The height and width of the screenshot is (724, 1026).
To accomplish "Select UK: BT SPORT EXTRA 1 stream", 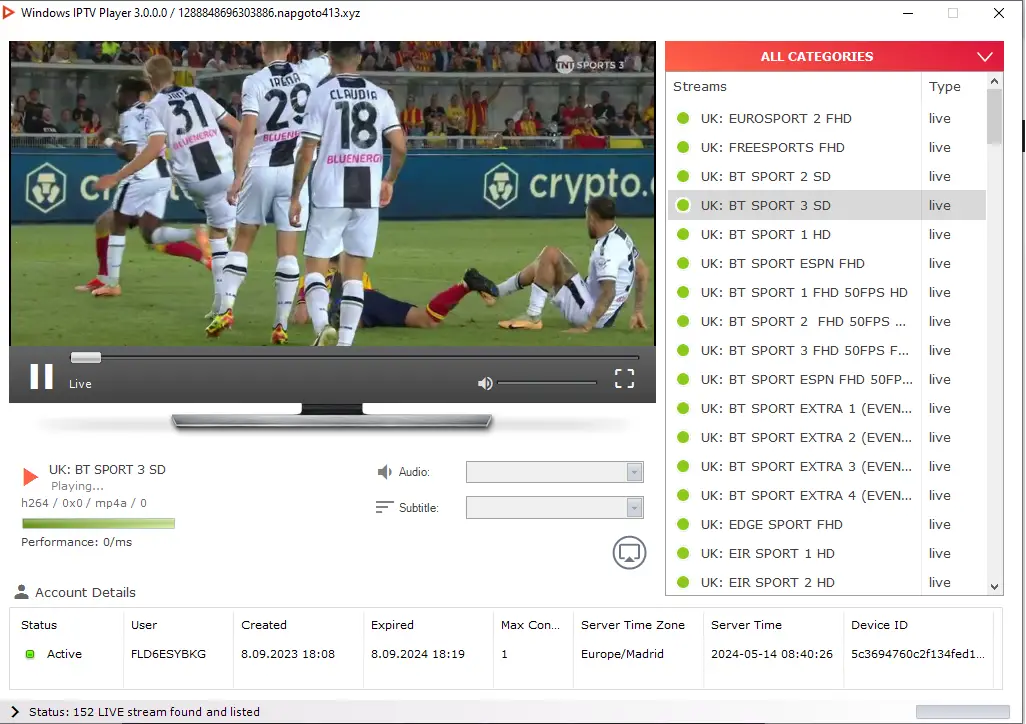I will click(x=826, y=408).
